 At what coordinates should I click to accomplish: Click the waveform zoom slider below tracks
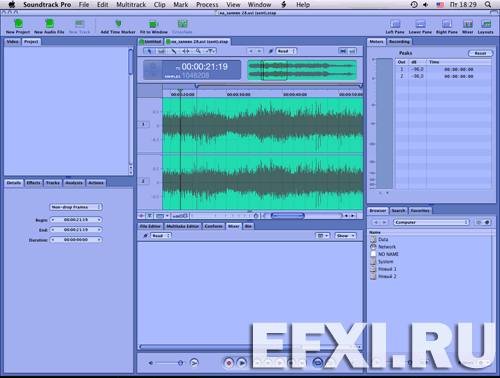(x=223, y=216)
